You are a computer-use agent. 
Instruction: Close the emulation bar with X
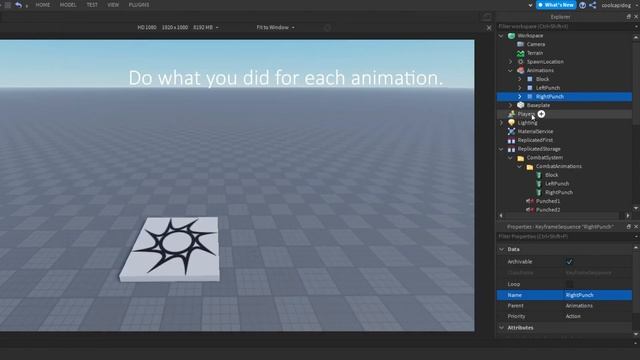pyautogui.click(x=489, y=28)
